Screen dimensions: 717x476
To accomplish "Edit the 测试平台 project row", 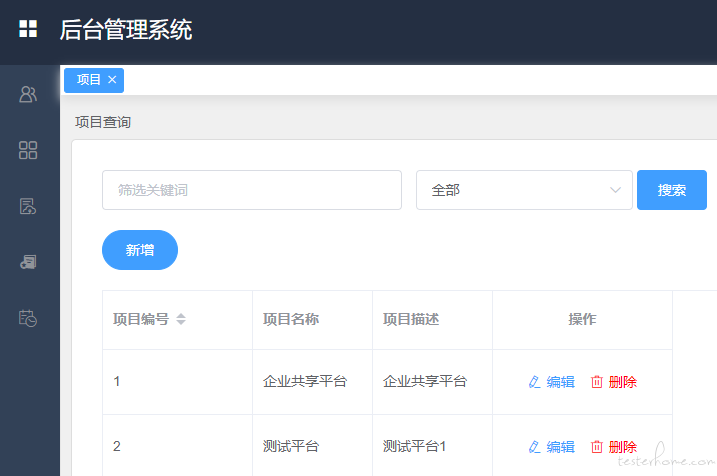I will coord(552,447).
